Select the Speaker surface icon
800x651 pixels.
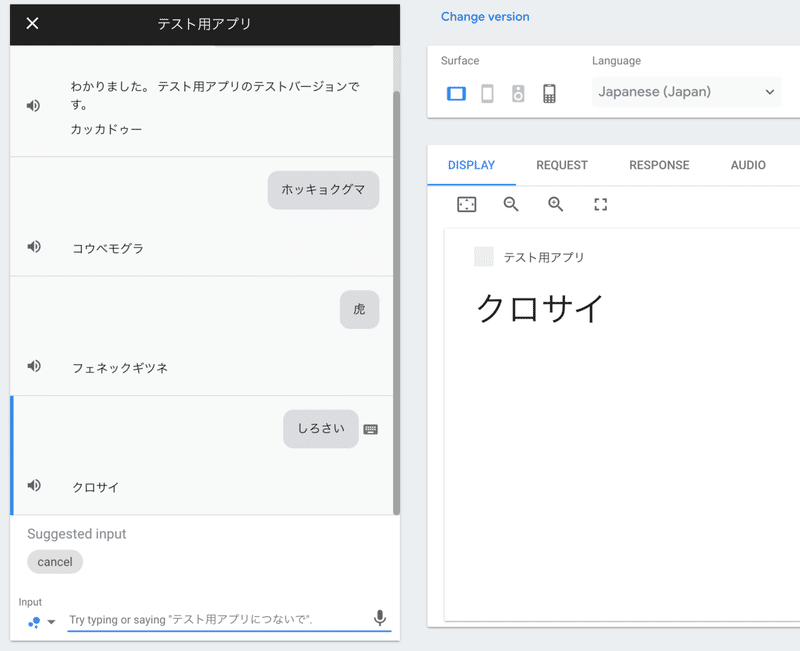click(518, 94)
